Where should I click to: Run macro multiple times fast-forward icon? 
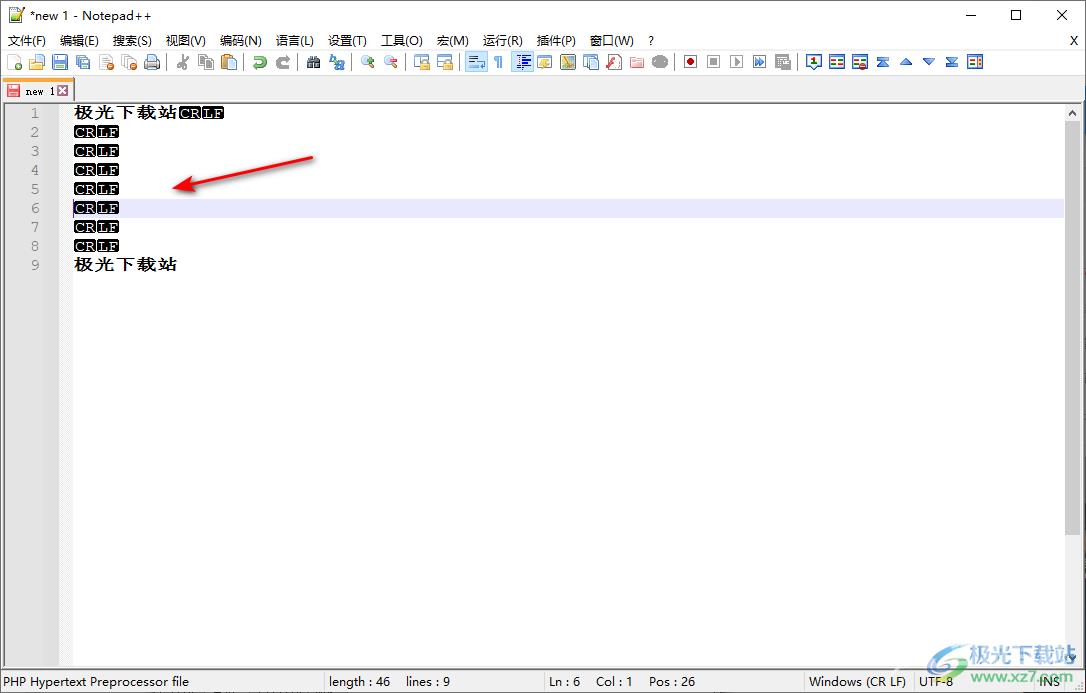[760, 62]
